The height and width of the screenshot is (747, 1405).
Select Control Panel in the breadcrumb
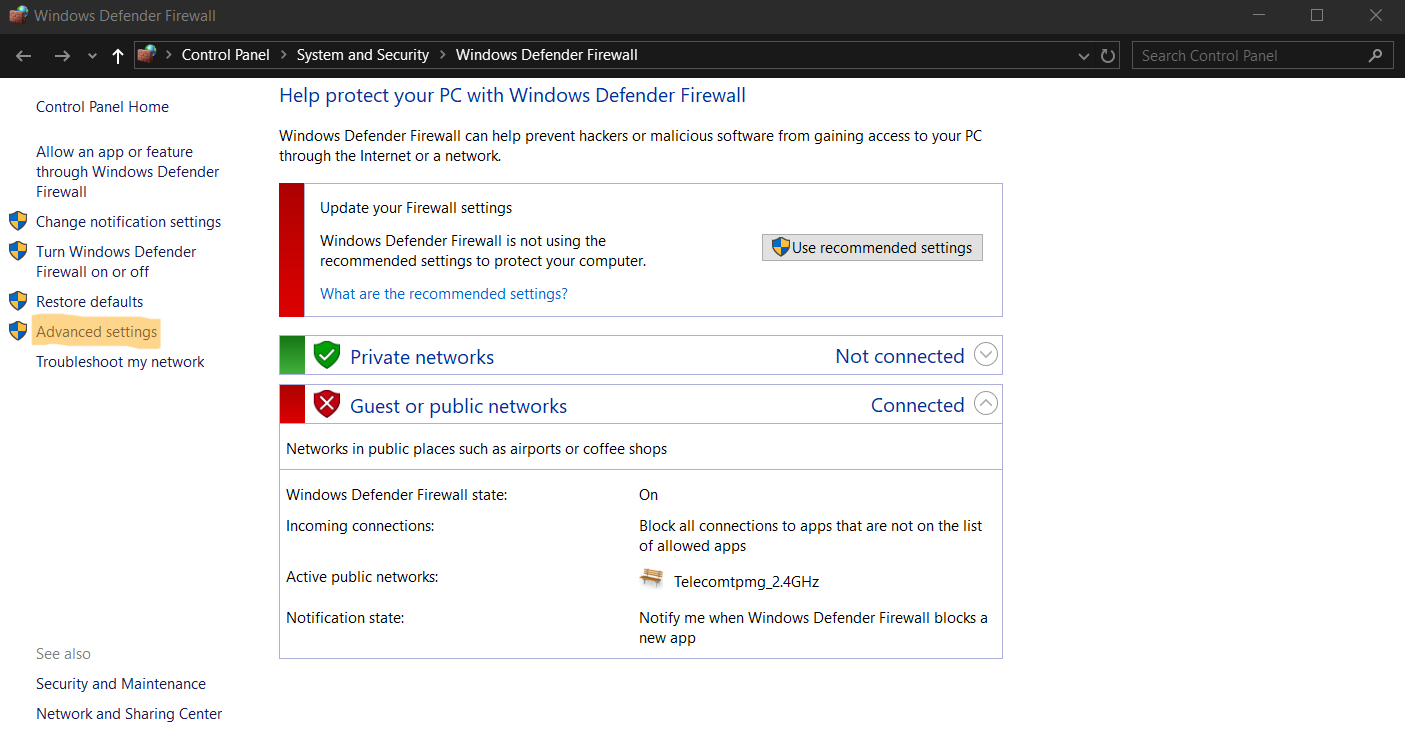[226, 55]
